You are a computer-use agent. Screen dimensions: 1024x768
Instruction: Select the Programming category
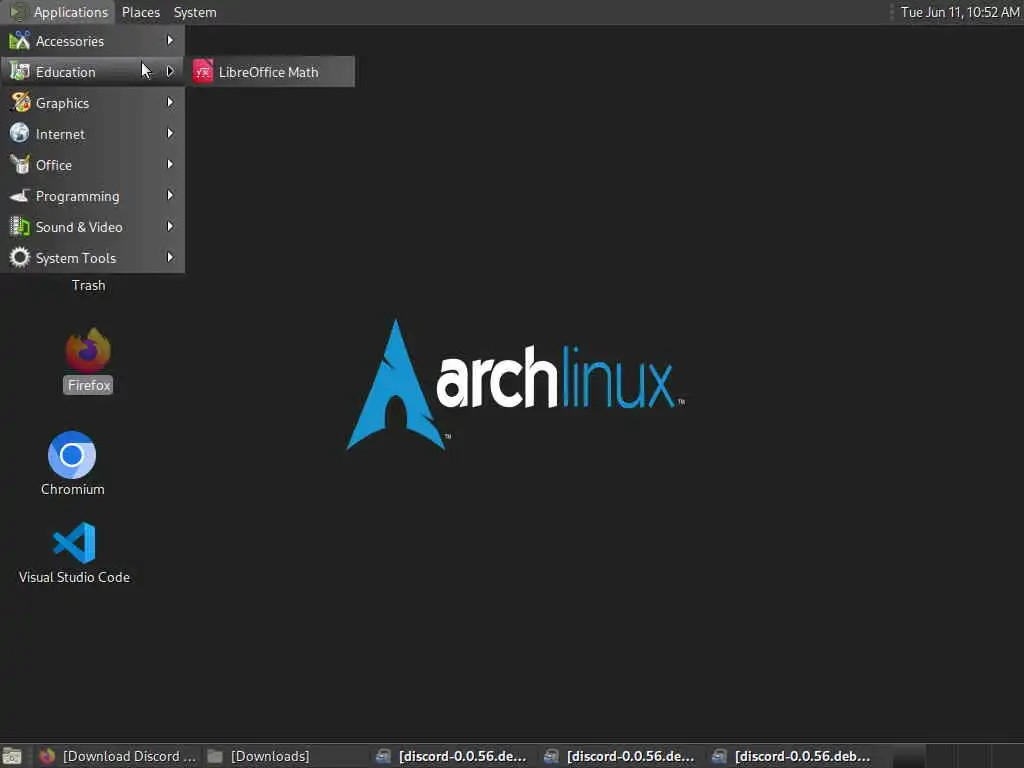pyautogui.click(x=92, y=196)
